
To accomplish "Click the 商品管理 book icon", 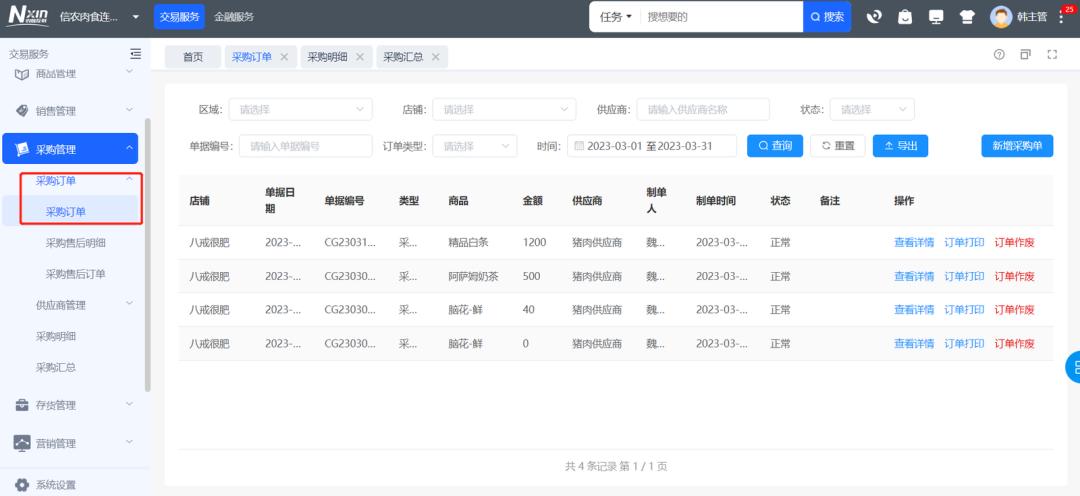I will 21,74.
